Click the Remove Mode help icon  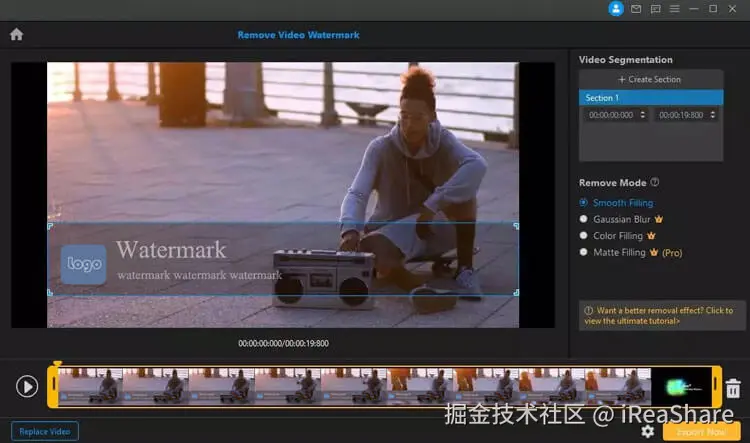click(x=655, y=182)
